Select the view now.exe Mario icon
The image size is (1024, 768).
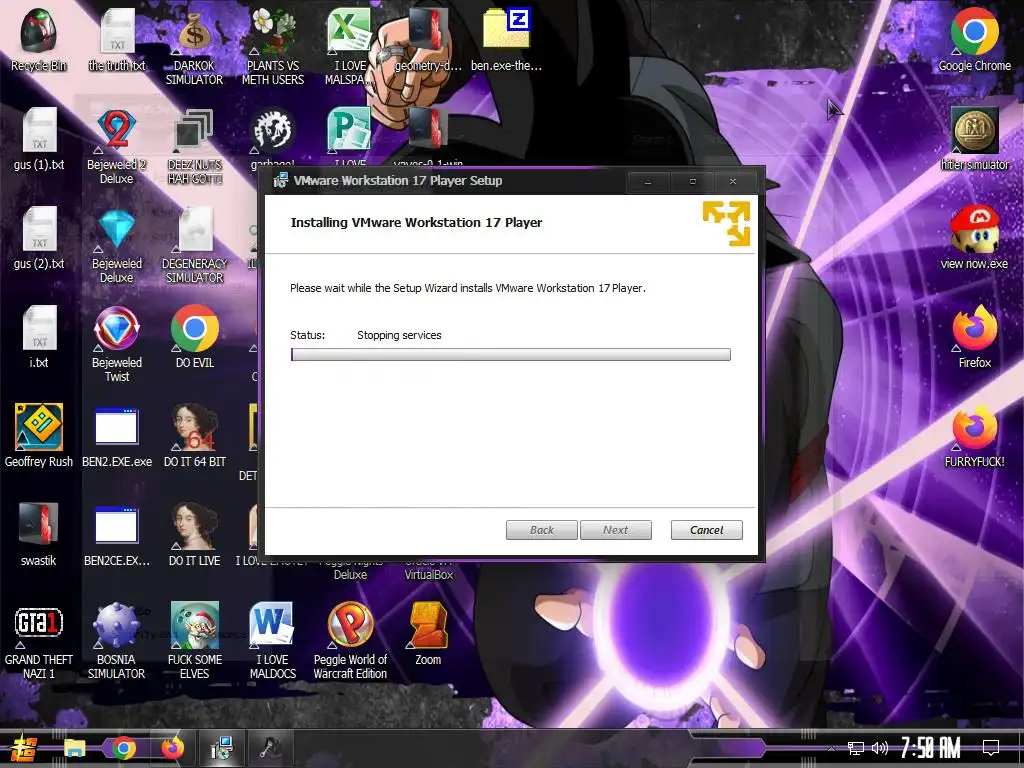tap(974, 238)
